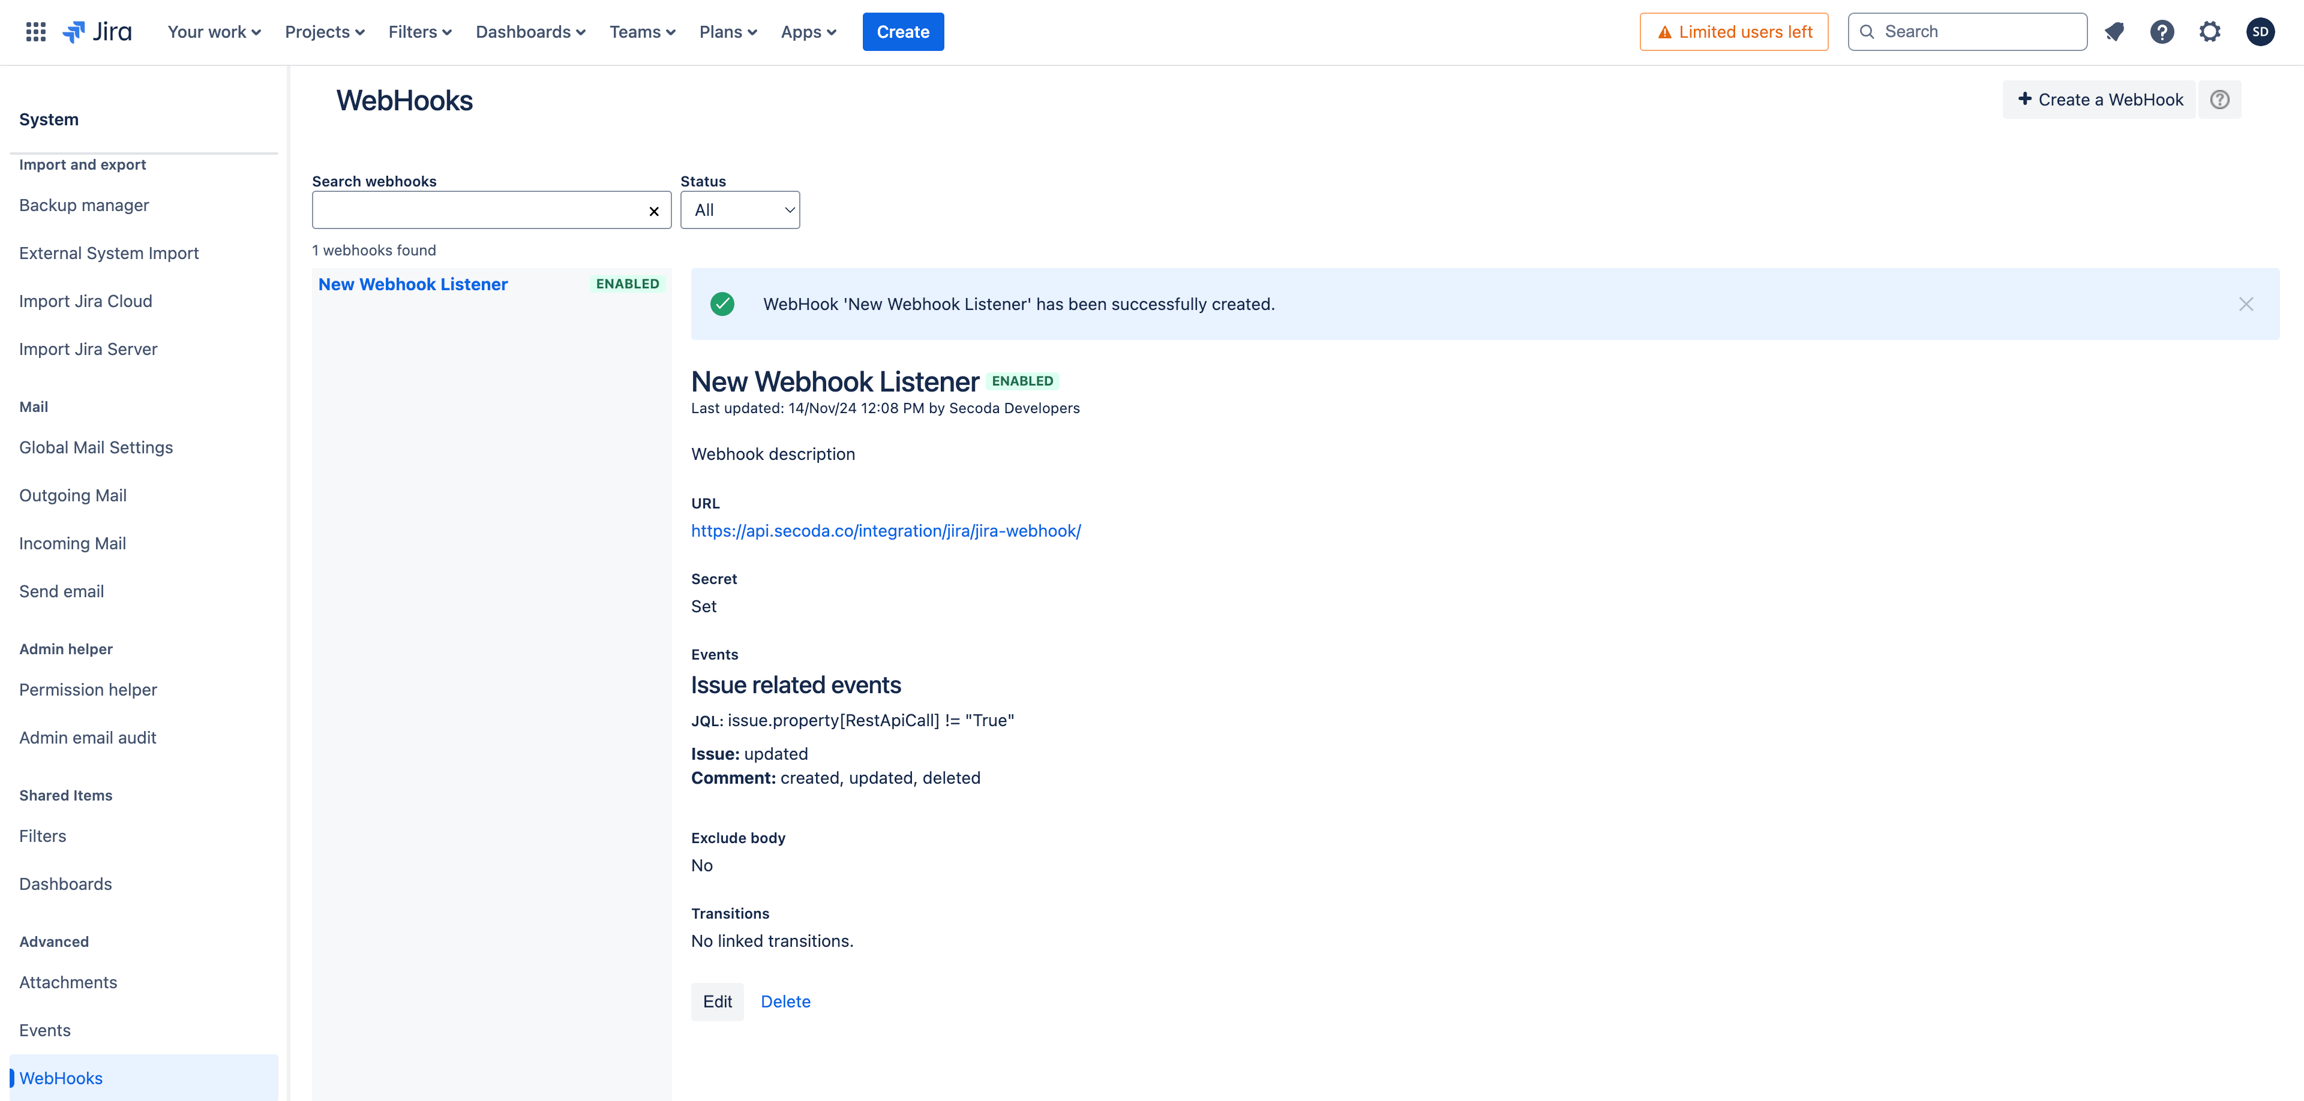Viewport: 2304px width, 1101px height.
Task: Click the Delete webhook link
Action: click(785, 1001)
